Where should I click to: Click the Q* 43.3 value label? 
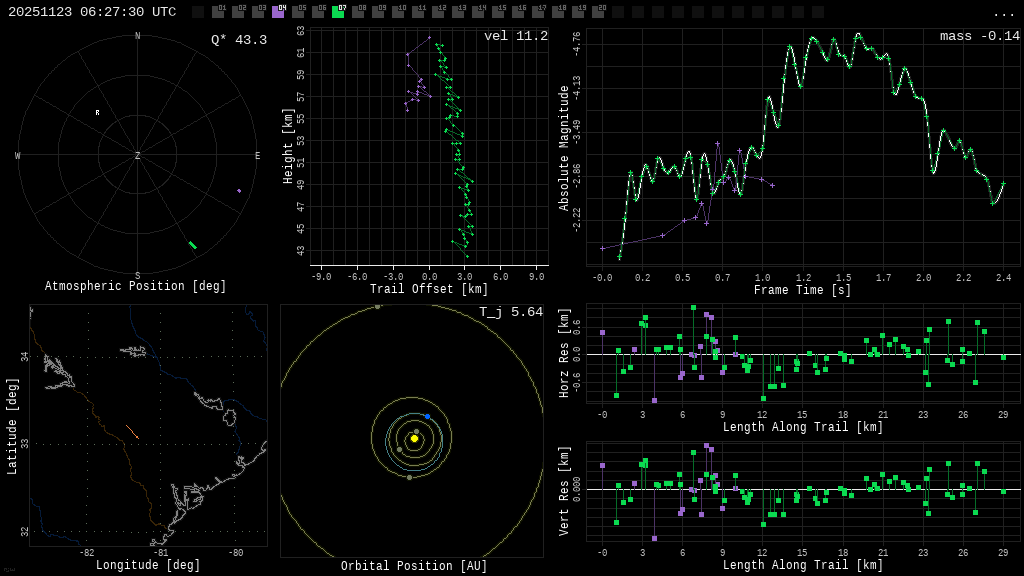(x=238, y=40)
